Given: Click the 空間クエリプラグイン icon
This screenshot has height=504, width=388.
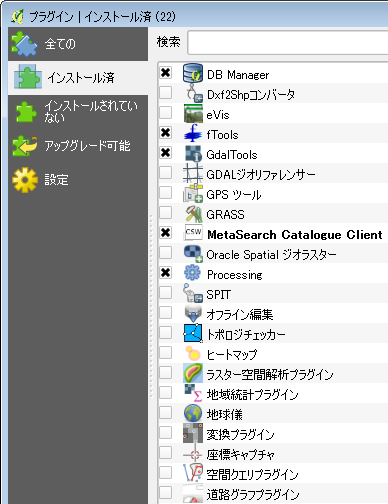Looking at the screenshot, I should coord(193,473).
